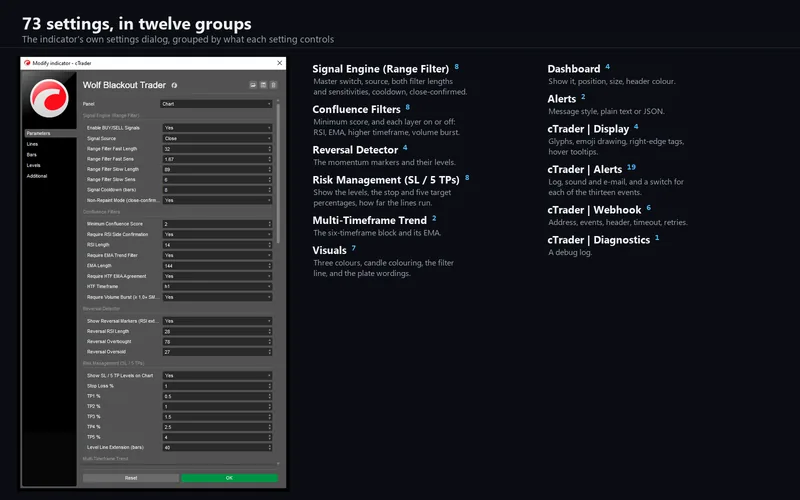Click the 'Signal Engine (Range Filter)' heading
Screen dimensions: 800x500
point(381,69)
